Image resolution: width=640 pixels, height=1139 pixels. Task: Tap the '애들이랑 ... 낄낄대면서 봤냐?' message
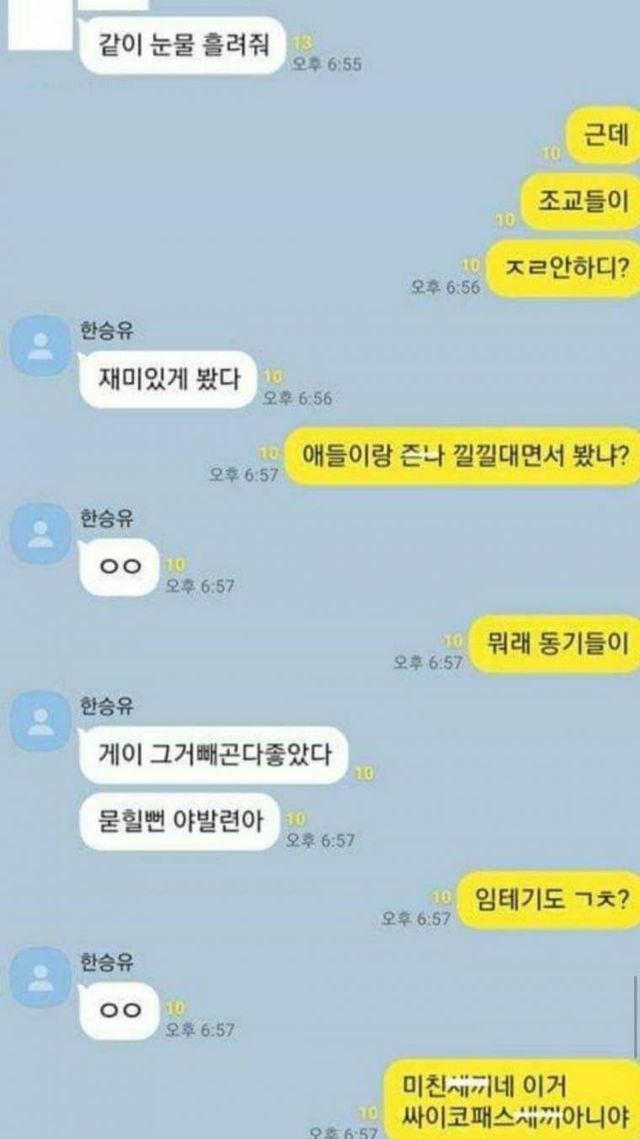462,457
